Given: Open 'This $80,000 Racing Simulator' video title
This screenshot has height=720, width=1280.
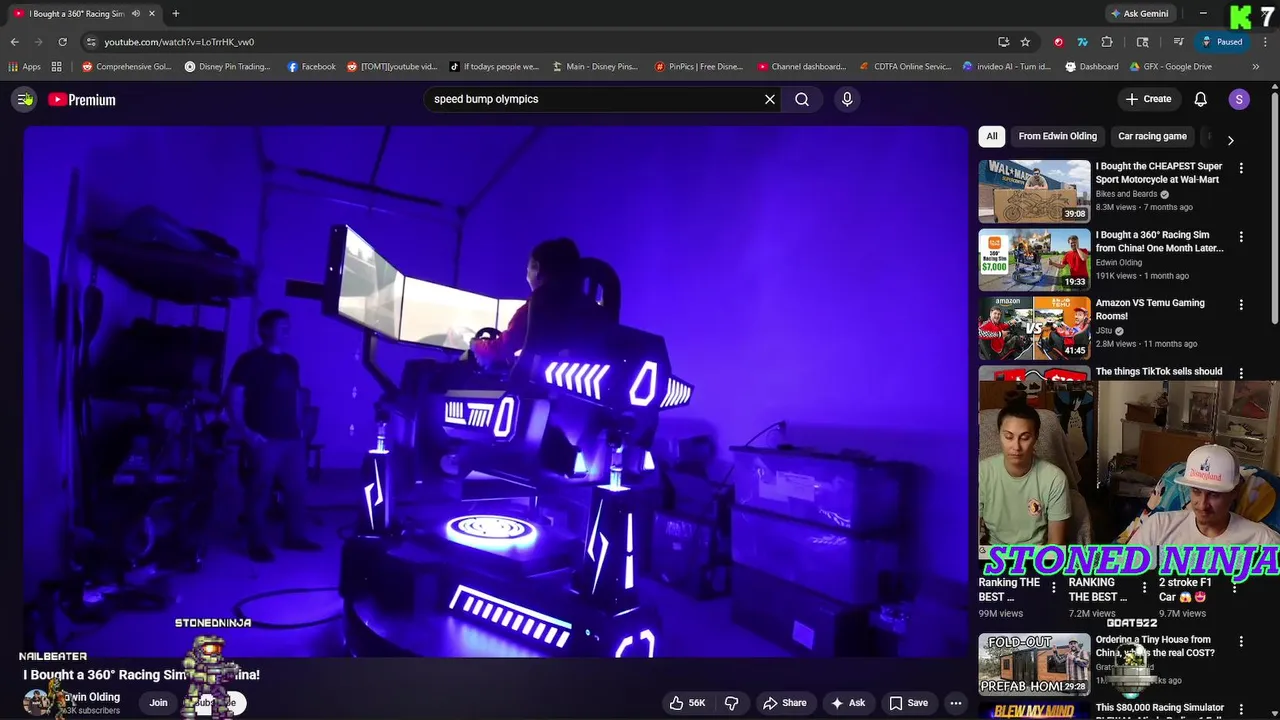Looking at the screenshot, I should (1160, 708).
